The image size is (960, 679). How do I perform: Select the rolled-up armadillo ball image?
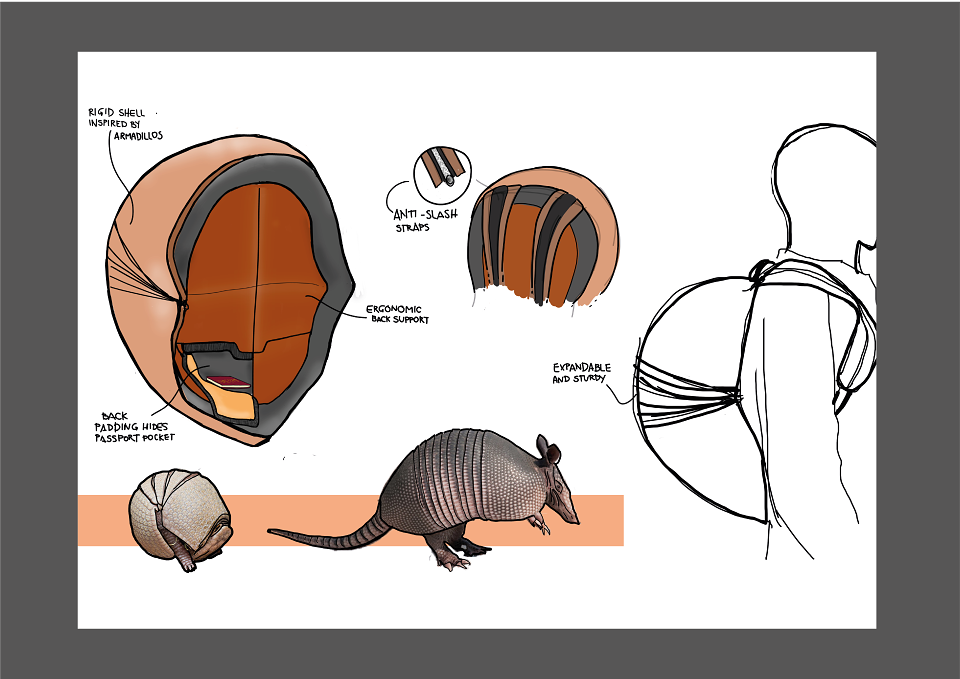point(181,520)
